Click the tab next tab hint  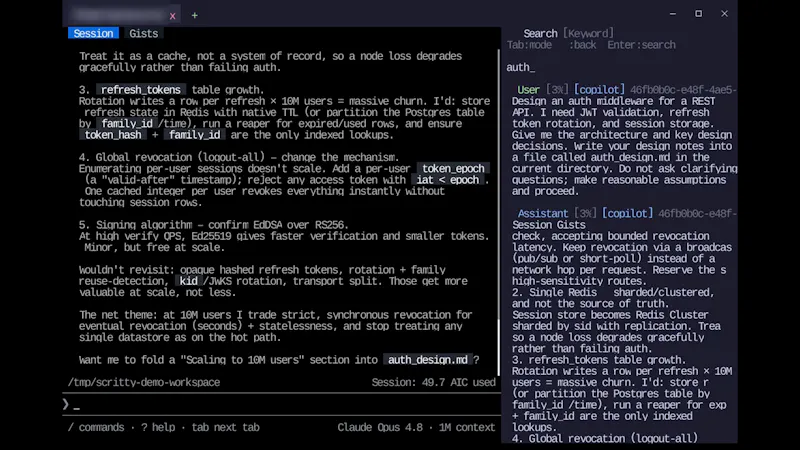[226, 427]
